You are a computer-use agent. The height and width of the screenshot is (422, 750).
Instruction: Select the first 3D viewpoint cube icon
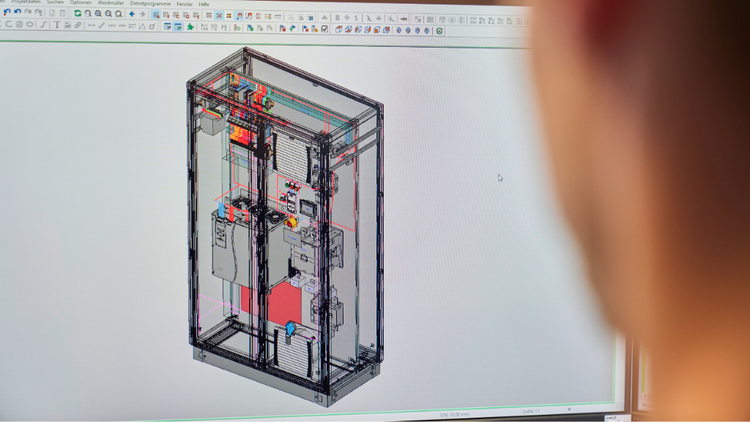339,30
